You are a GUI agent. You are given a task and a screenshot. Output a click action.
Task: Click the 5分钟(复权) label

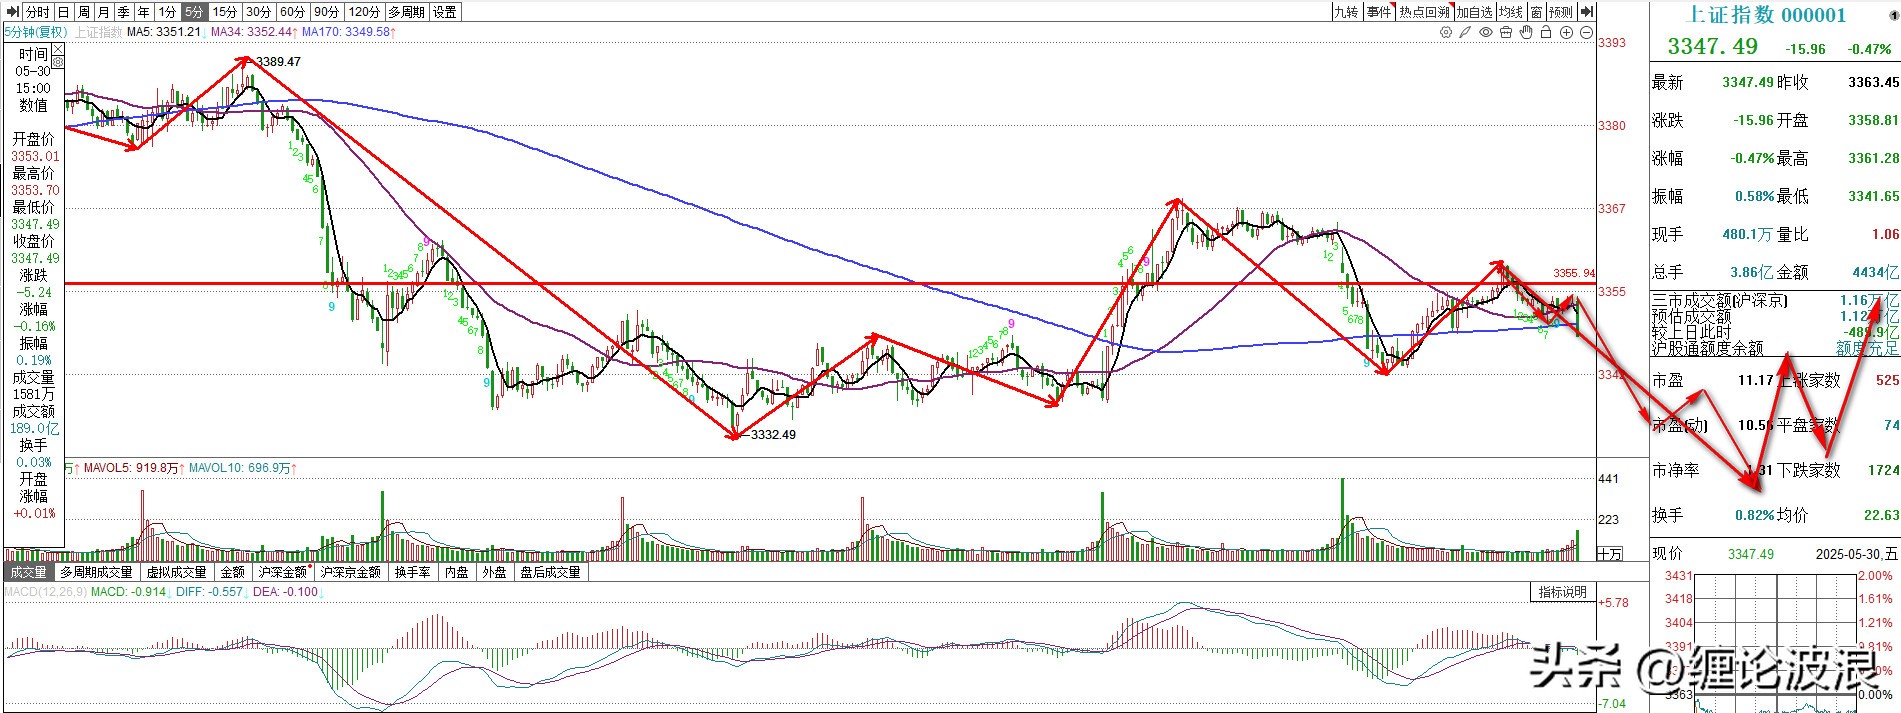click(x=34, y=32)
